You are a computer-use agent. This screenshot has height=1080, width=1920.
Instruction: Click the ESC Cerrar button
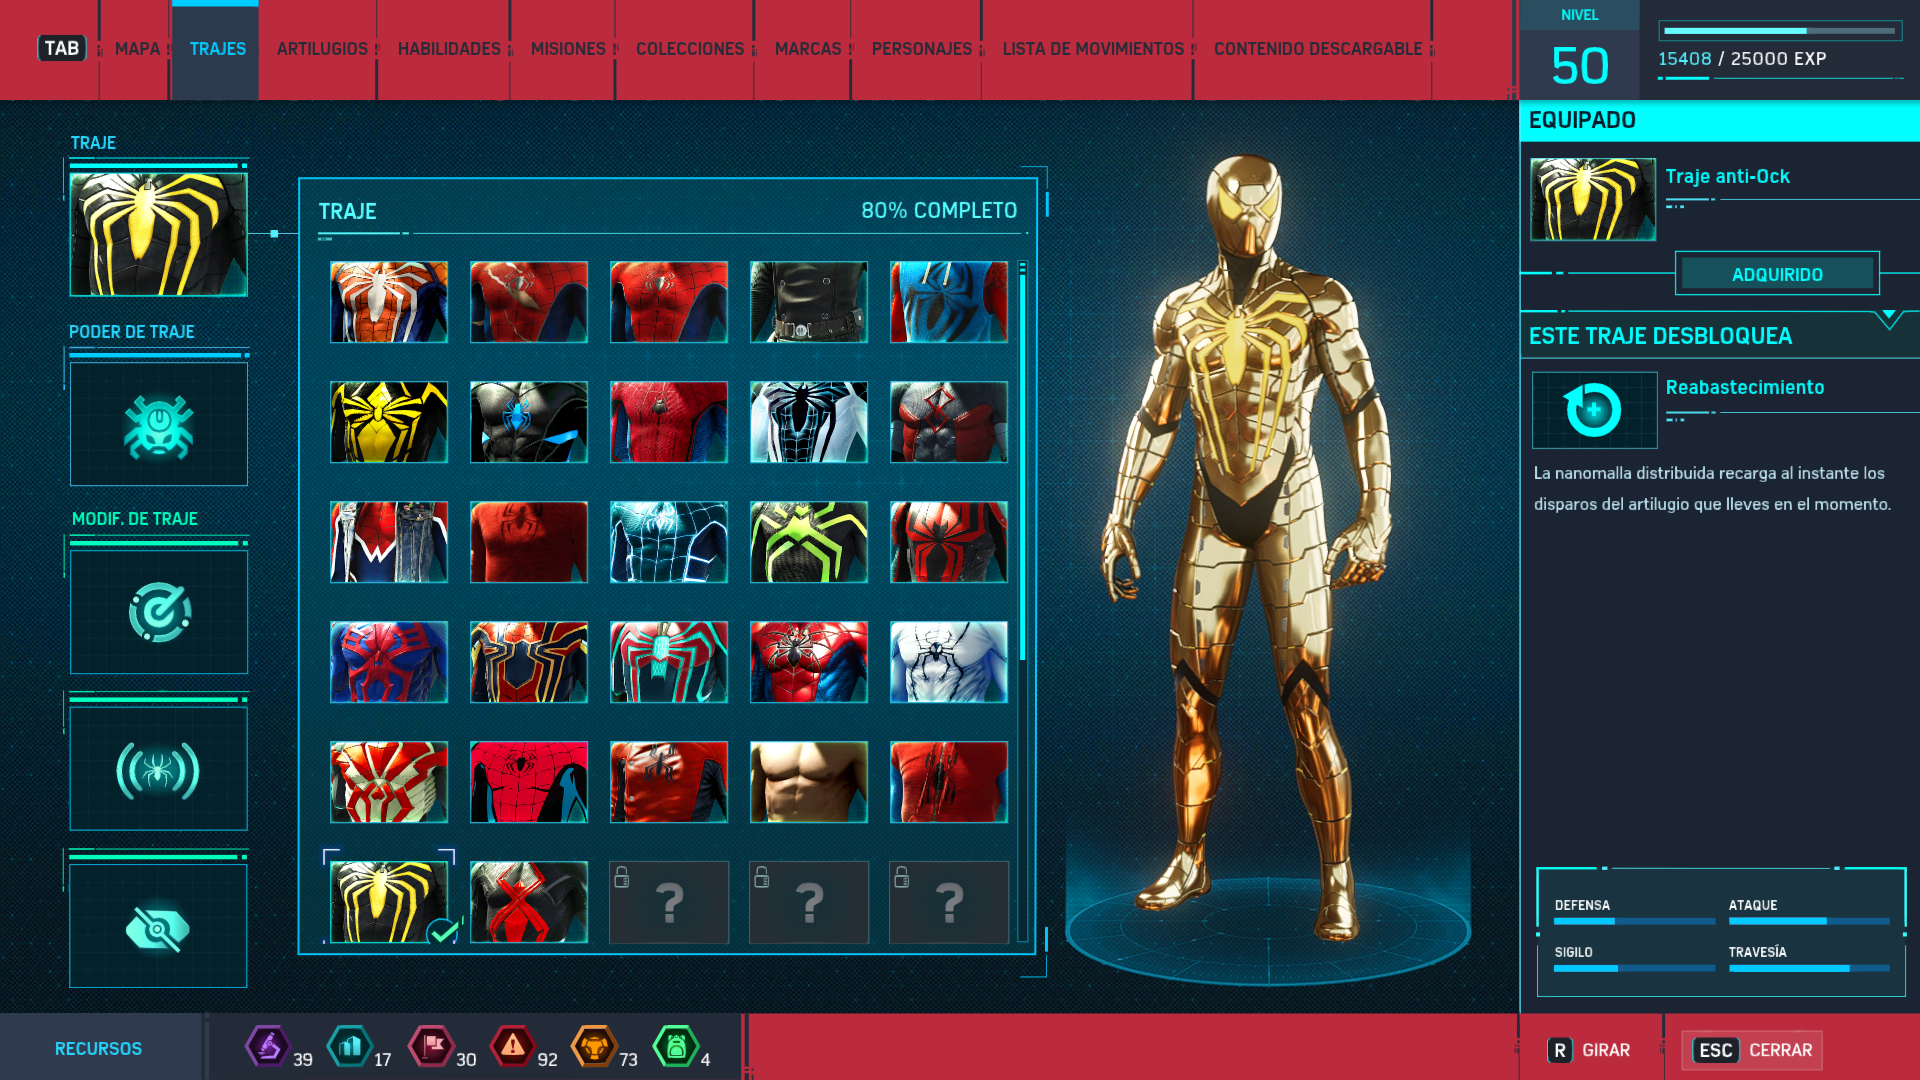1753,1050
